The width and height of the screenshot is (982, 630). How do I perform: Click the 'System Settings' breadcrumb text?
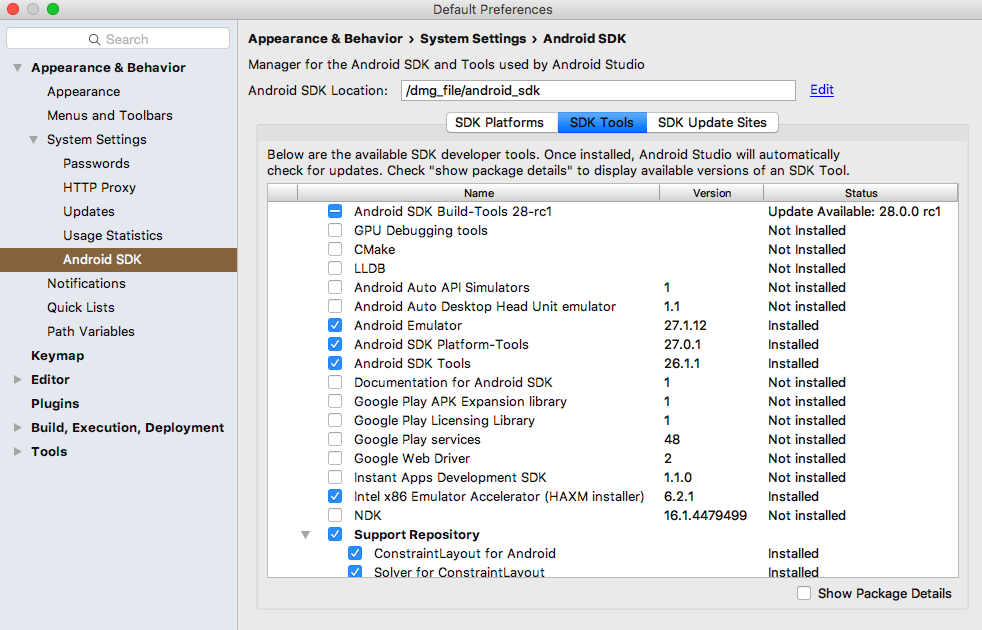tap(473, 39)
